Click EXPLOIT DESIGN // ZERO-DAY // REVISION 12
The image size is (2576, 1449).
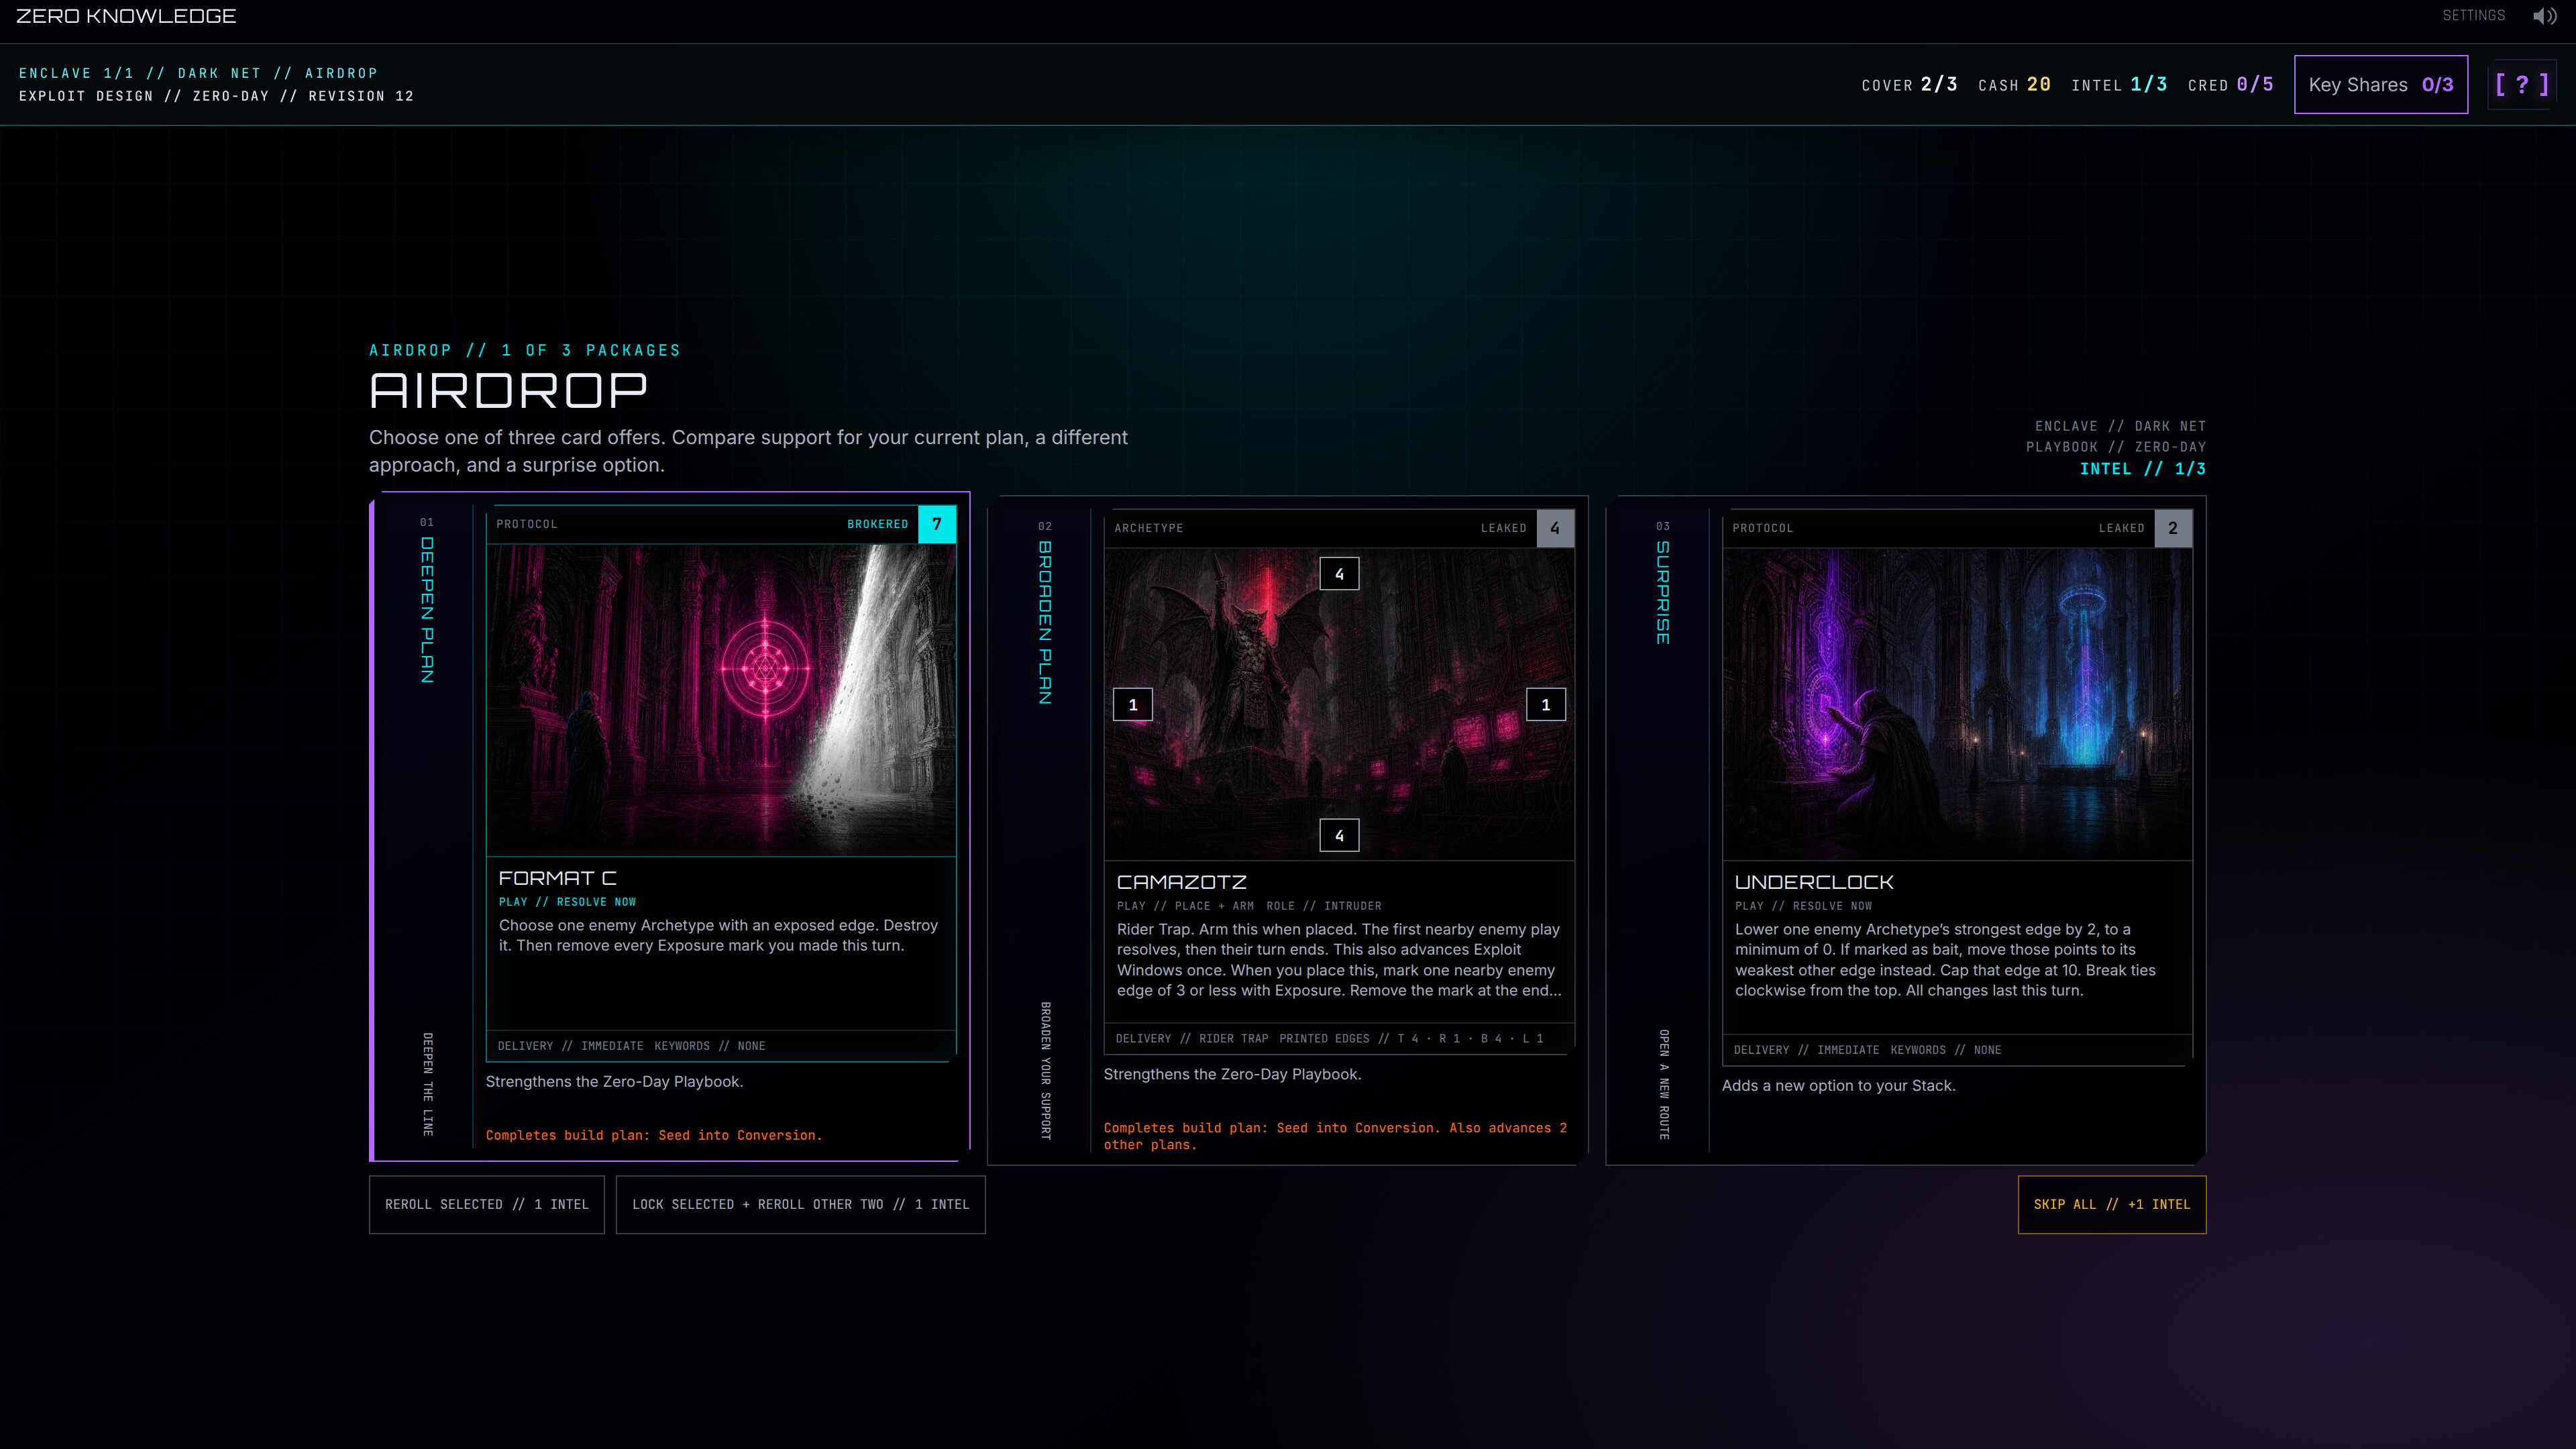[216, 96]
